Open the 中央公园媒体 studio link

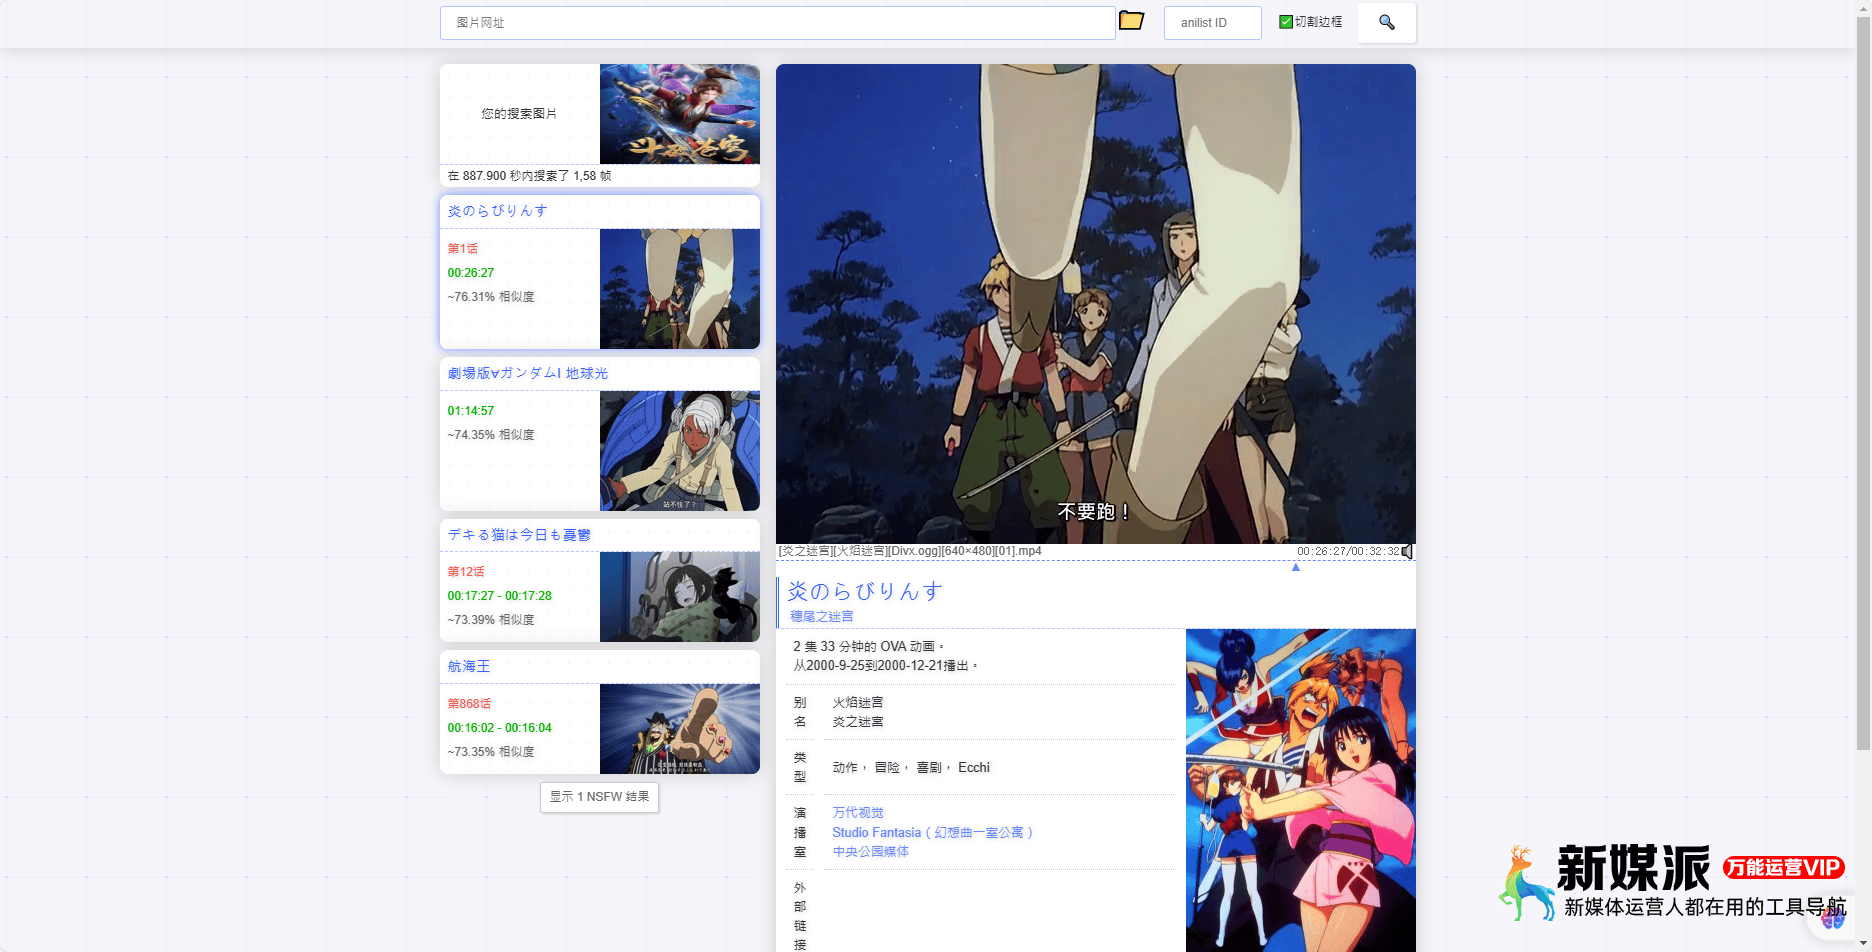870,851
